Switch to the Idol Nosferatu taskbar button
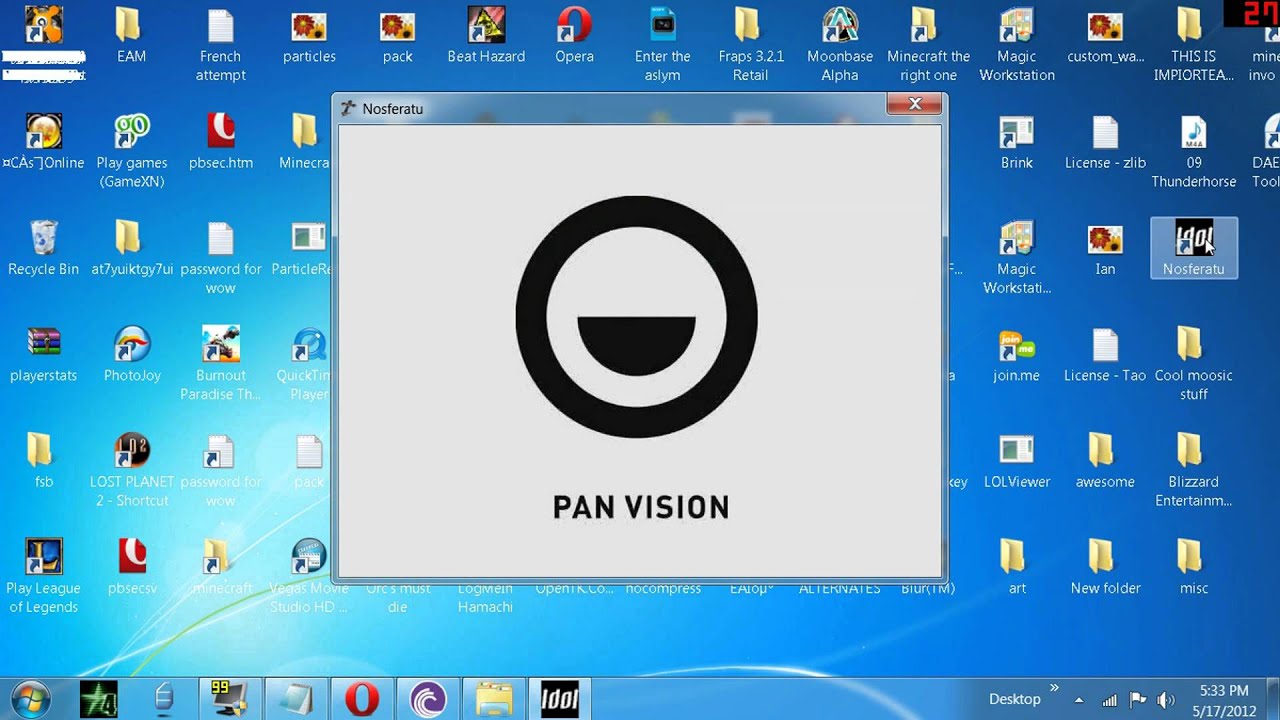1280x720 pixels. coord(560,699)
